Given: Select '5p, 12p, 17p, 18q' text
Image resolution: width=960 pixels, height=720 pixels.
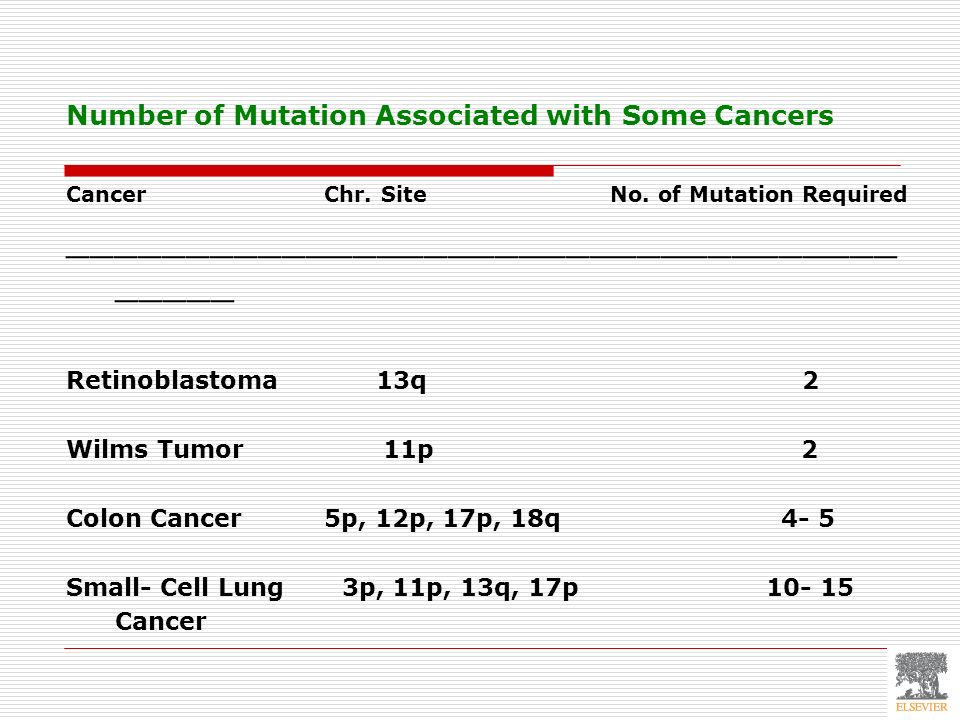Looking at the screenshot, I should click(x=442, y=519).
